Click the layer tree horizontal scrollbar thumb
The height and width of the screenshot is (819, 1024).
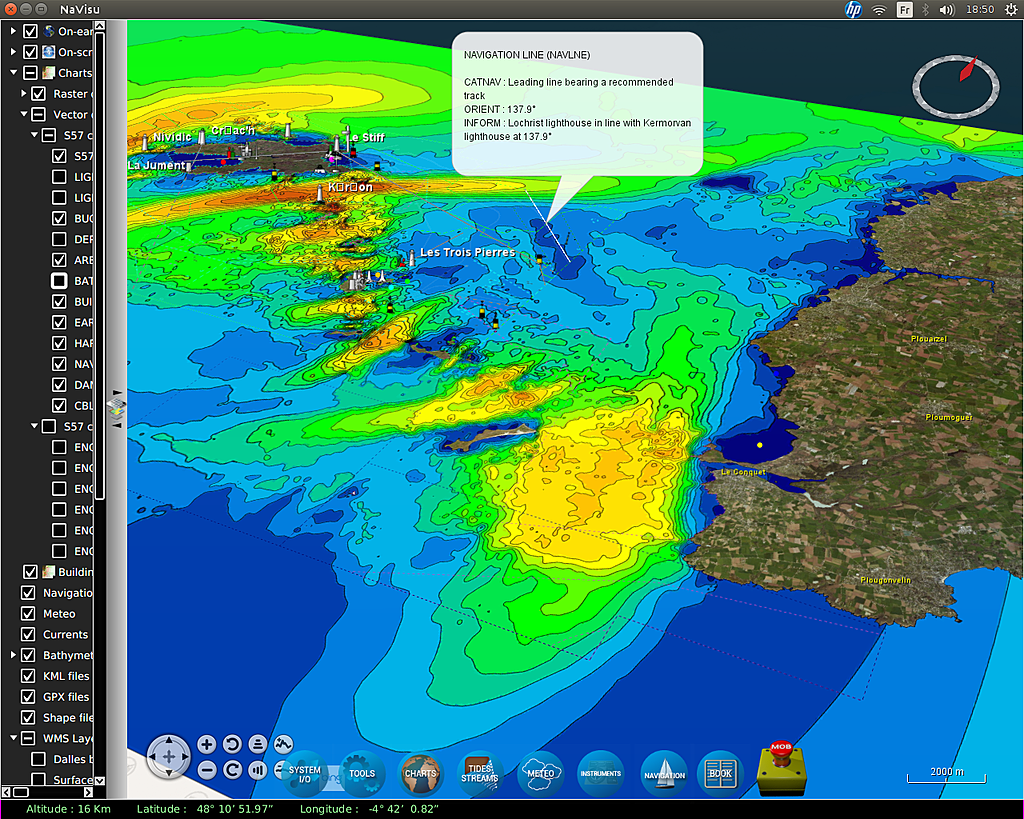point(20,792)
